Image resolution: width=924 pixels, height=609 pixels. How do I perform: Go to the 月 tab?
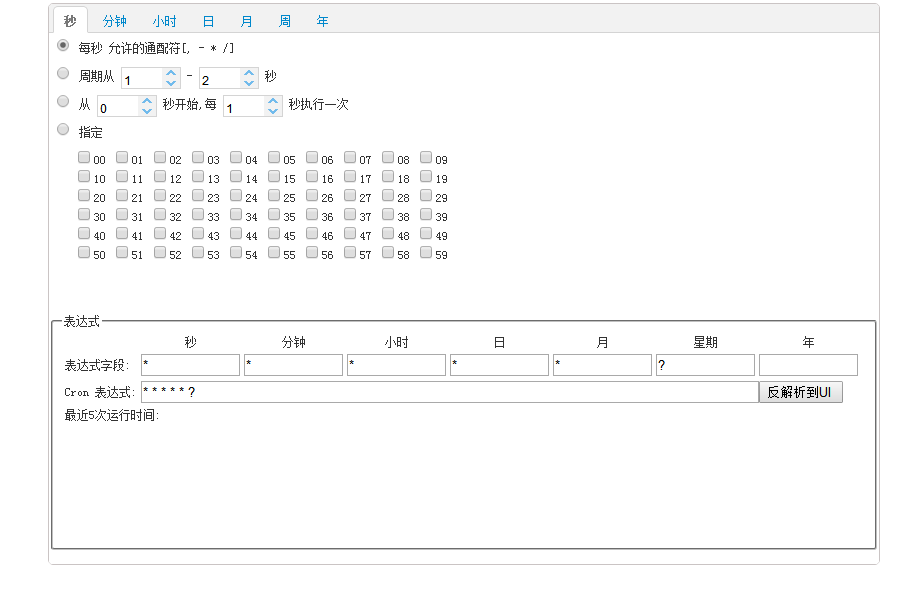[246, 21]
